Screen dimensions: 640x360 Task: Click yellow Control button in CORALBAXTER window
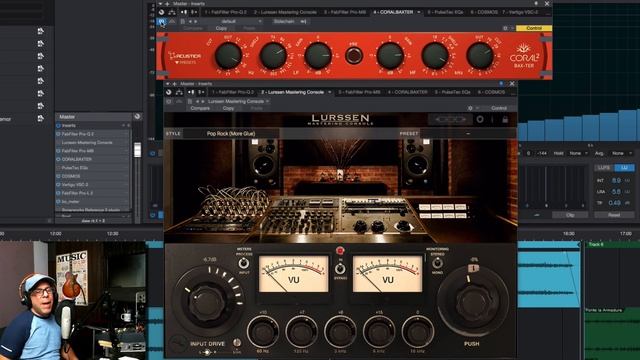coord(534,28)
